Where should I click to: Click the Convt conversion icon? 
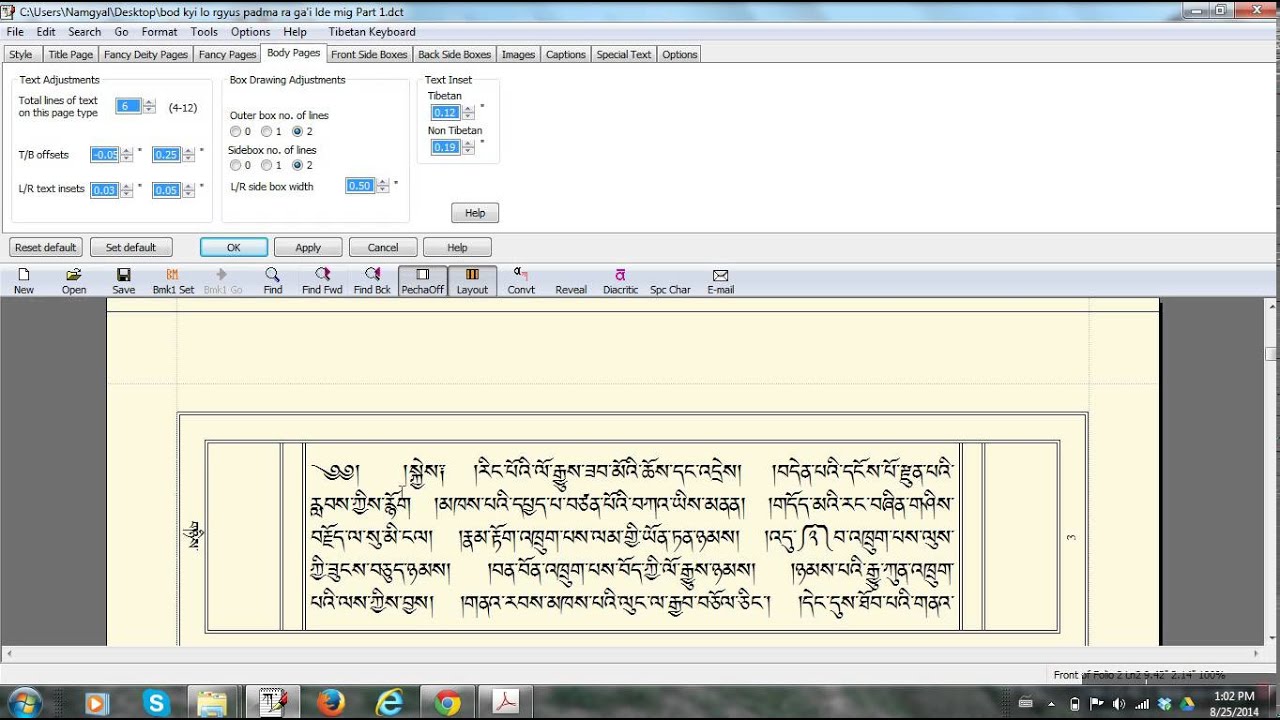click(x=521, y=281)
